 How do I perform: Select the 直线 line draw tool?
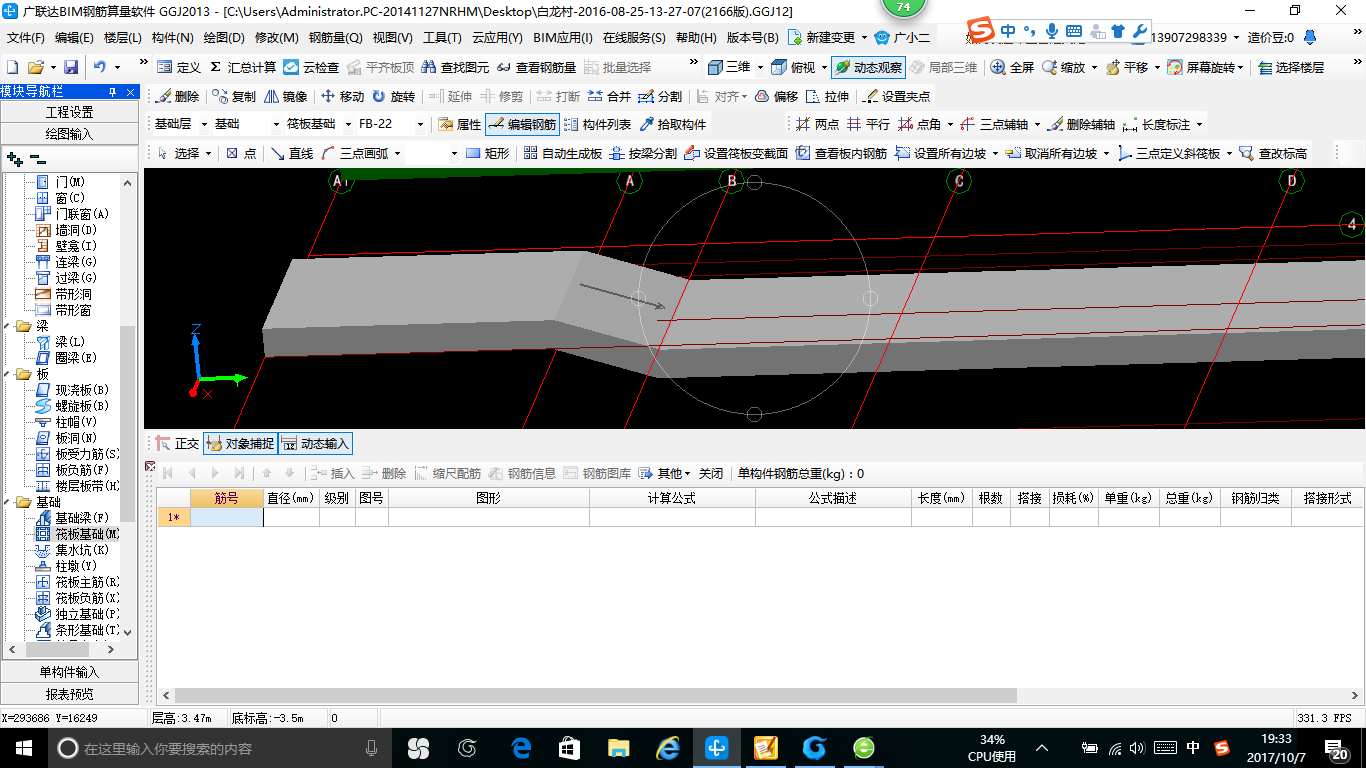pos(292,153)
